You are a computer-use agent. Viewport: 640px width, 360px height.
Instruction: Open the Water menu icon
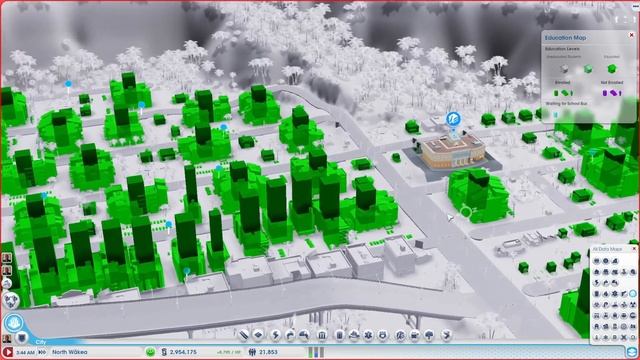tap(290, 335)
